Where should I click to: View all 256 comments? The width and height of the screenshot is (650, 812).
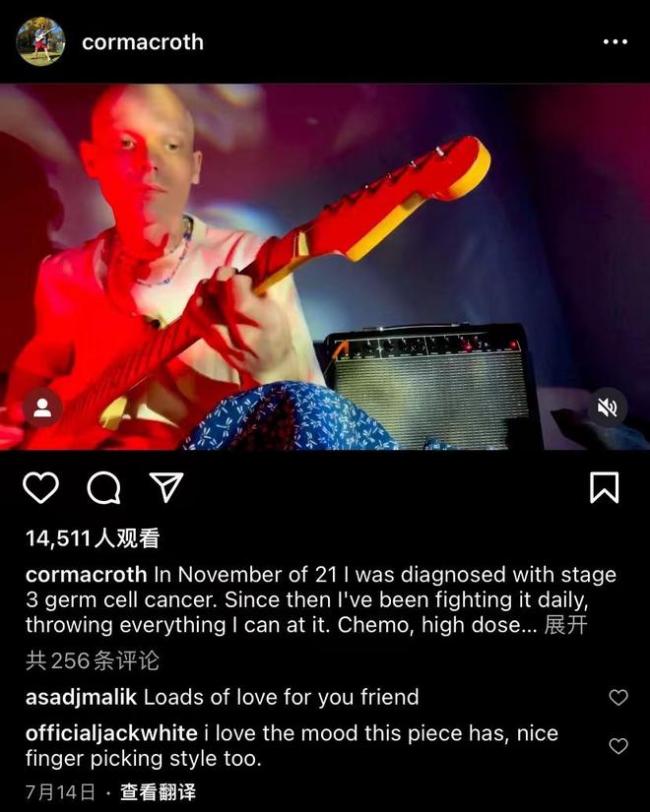(x=92, y=660)
